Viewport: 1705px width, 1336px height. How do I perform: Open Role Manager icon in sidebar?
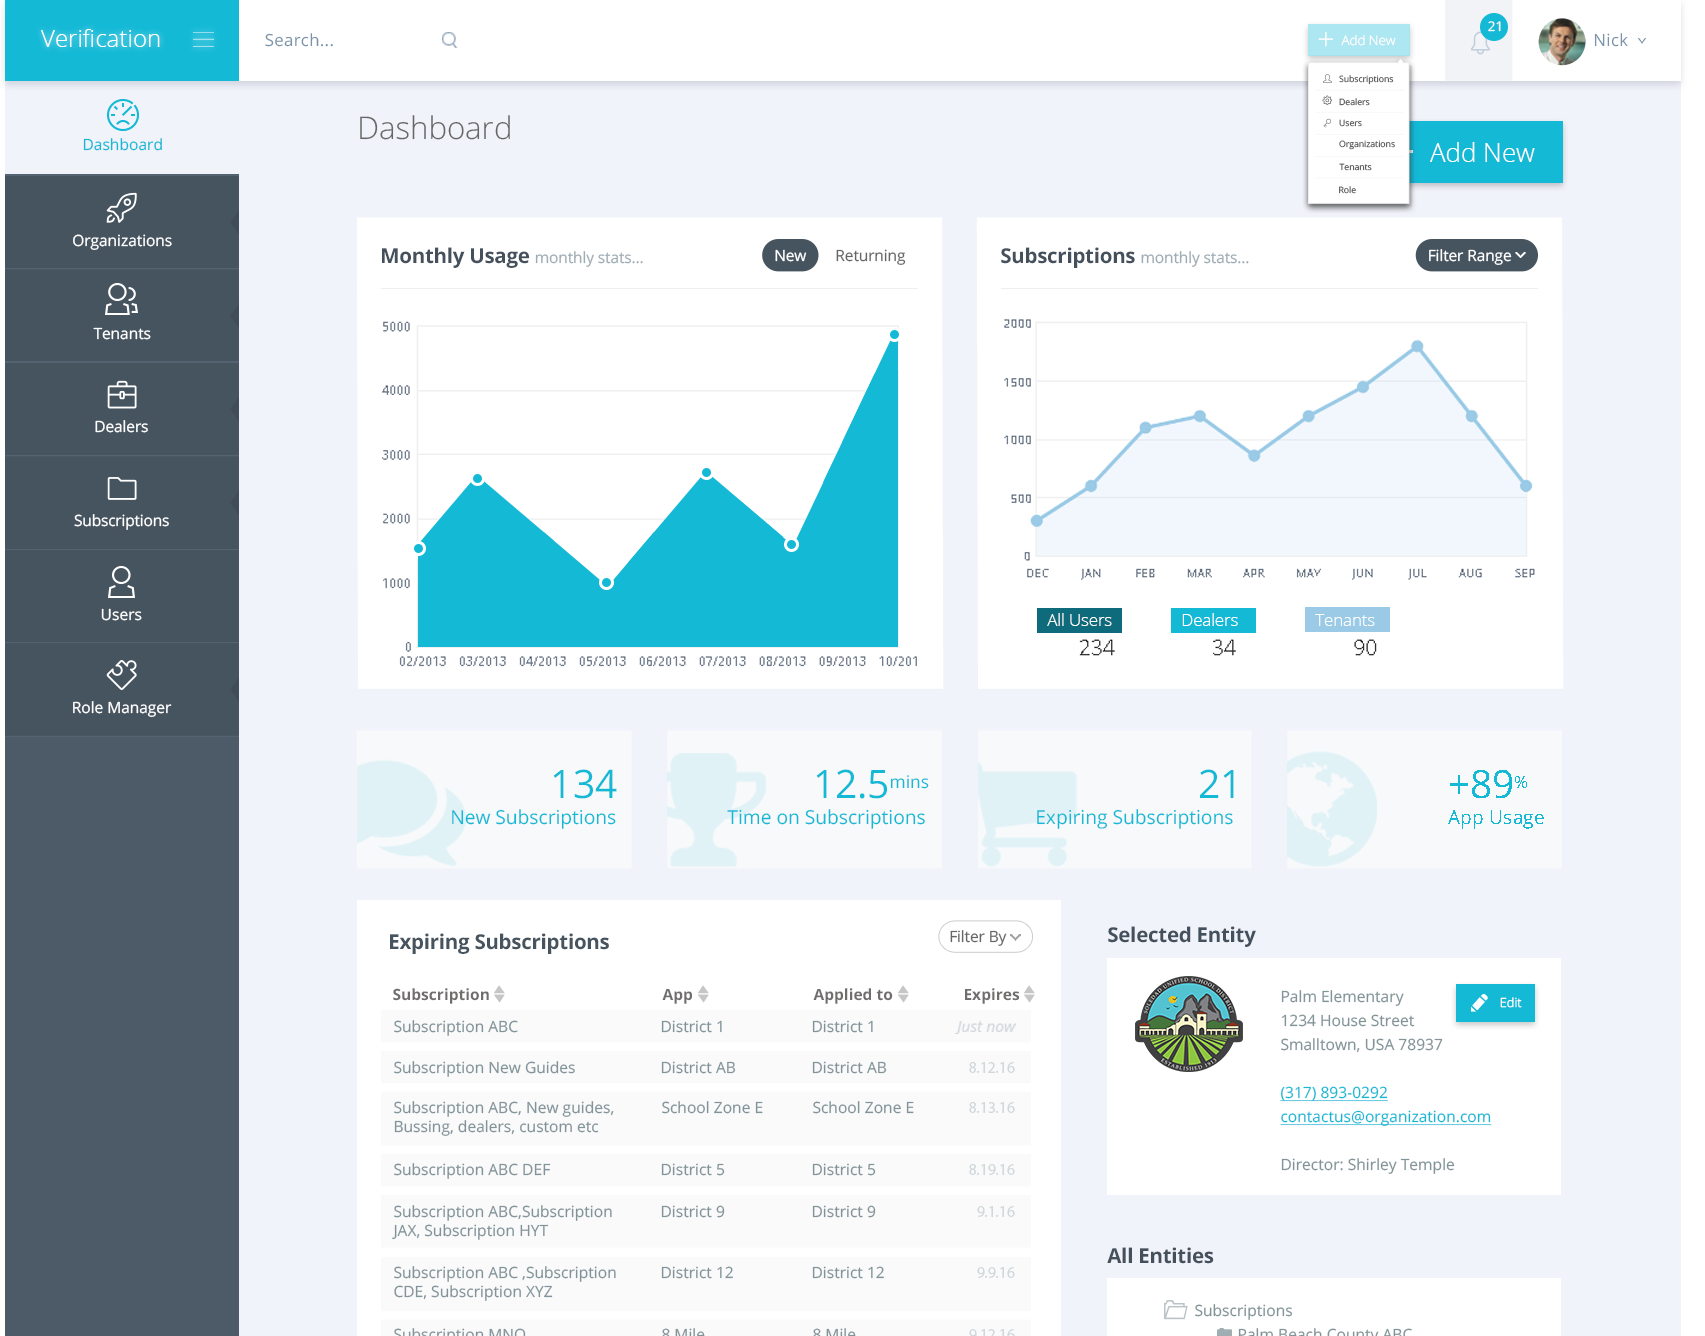coord(122,674)
